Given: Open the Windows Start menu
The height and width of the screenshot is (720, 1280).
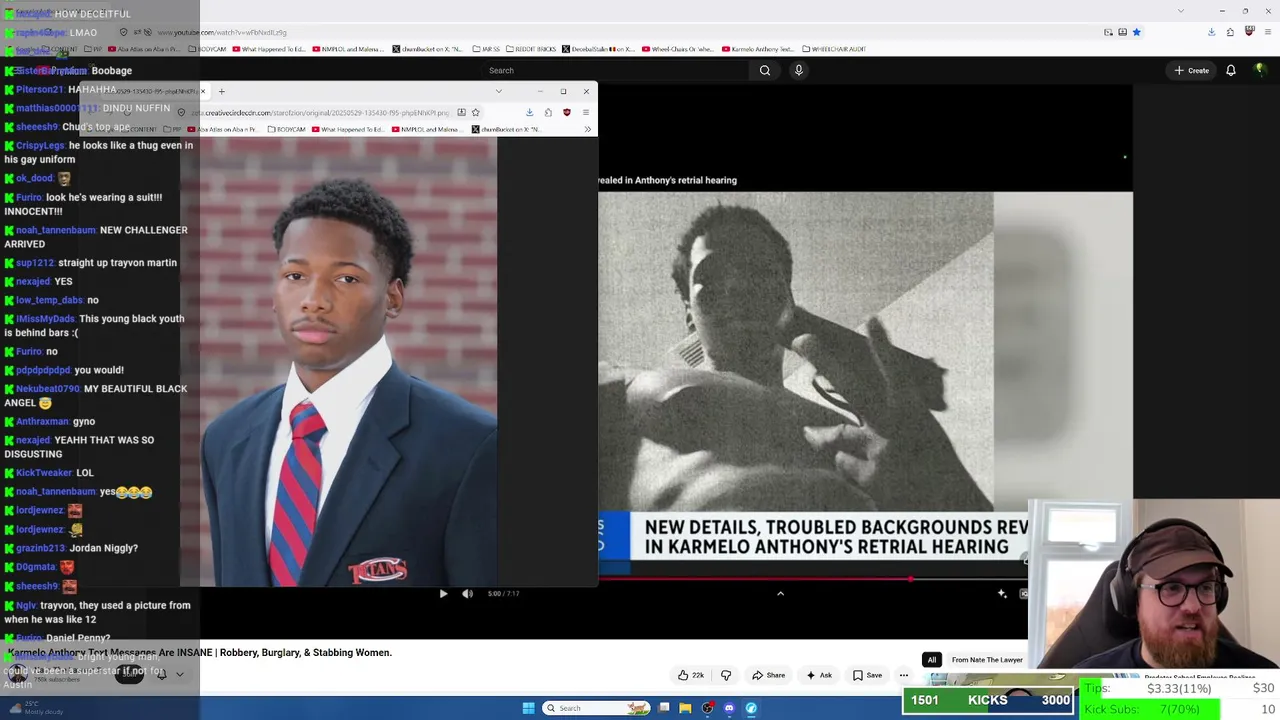Looking at the screenshot, I should pos(528,708).
